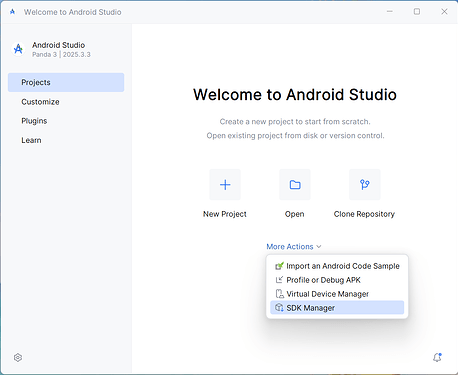Screen dimensions: 458x375
Task: Expand the More Actions dropdown
Action: tap(294, 247)
